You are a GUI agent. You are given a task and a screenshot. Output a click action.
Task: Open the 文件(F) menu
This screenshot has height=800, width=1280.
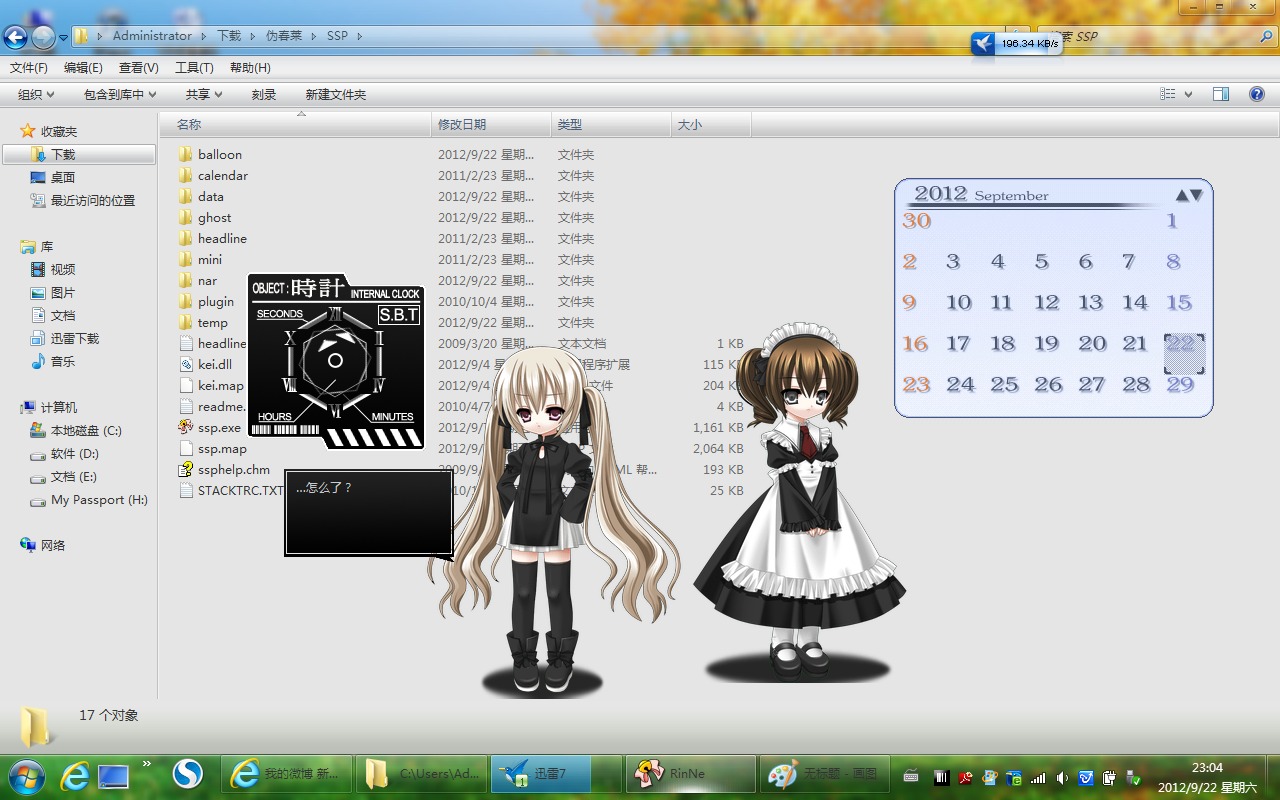tap(29, 68)
